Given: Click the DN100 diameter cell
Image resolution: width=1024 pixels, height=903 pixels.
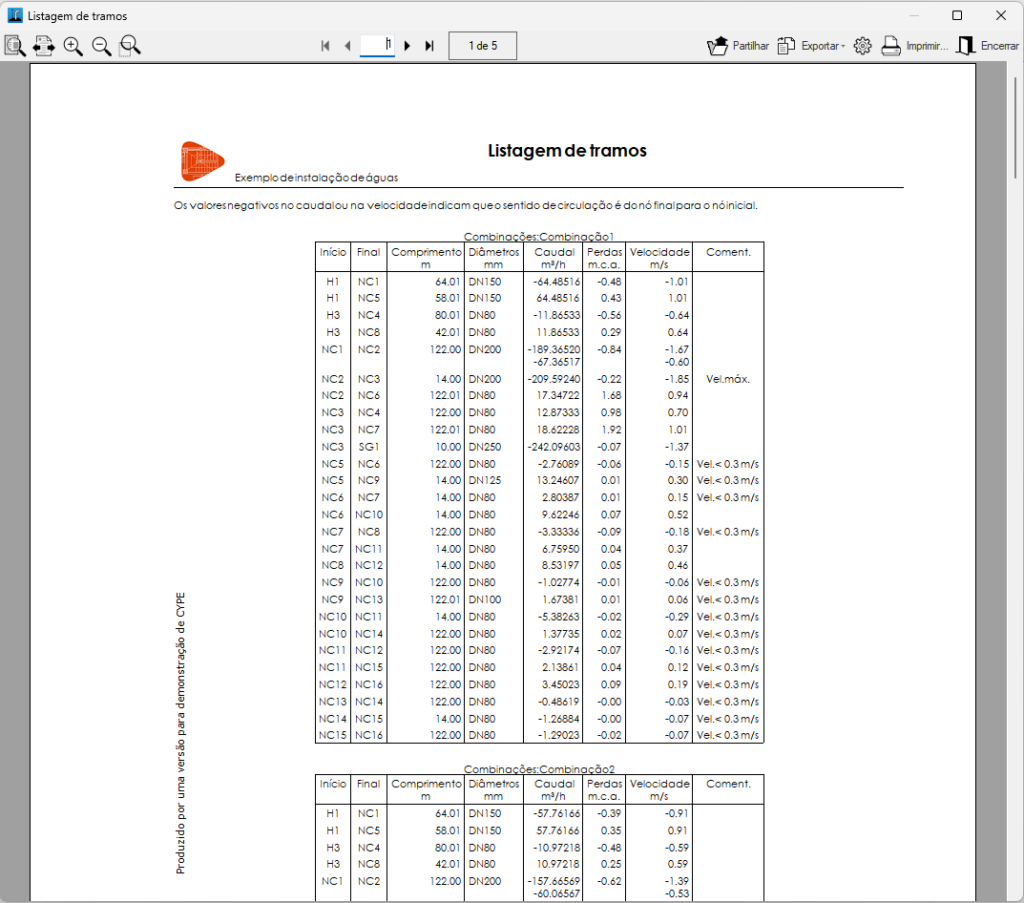Looking at the screenshot, I should tap(485, 599).
